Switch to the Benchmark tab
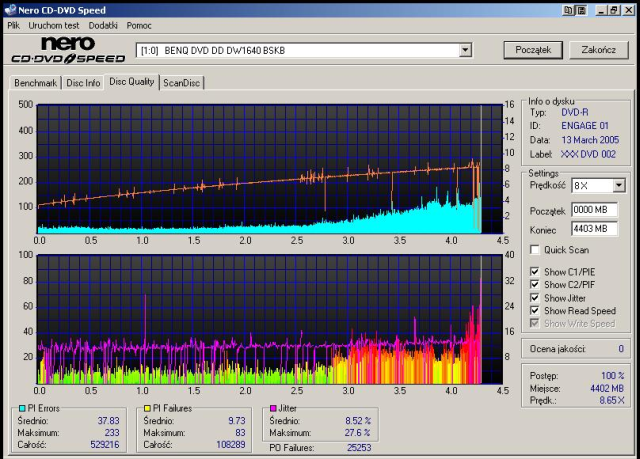The width and height of the screenshot is (640, 459). tap(35, 83)
